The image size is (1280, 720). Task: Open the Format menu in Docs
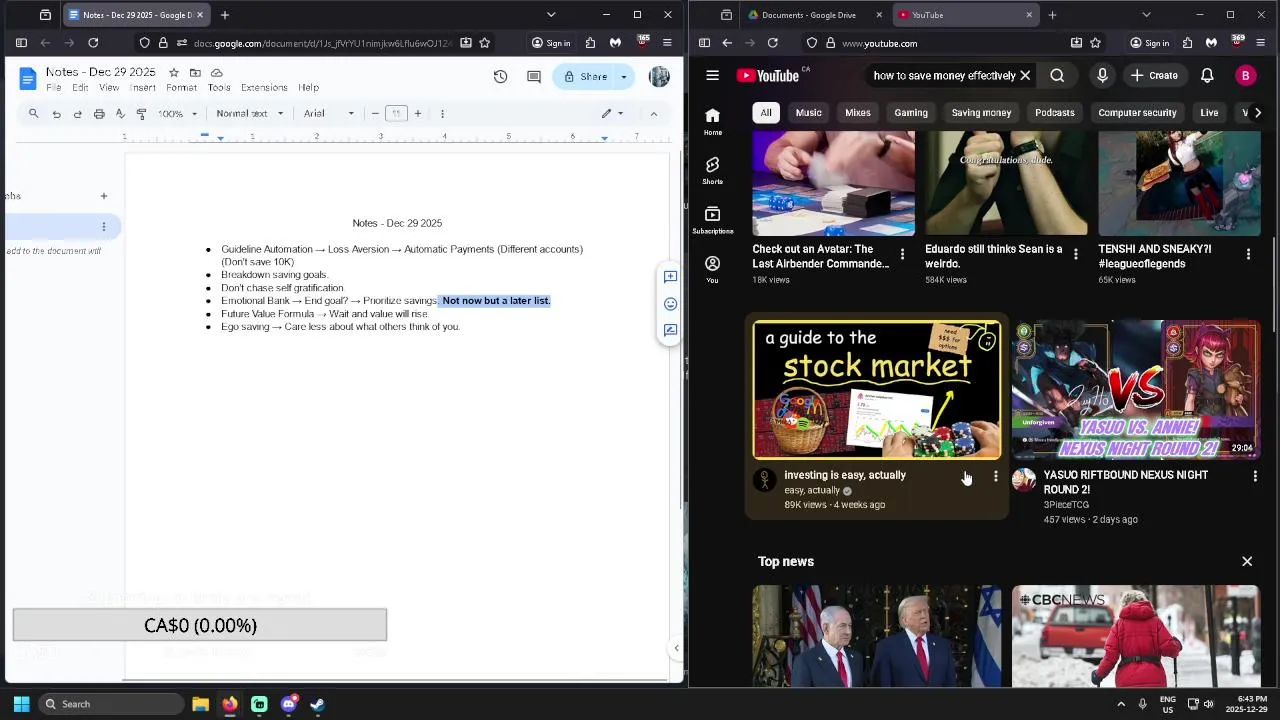181,88
